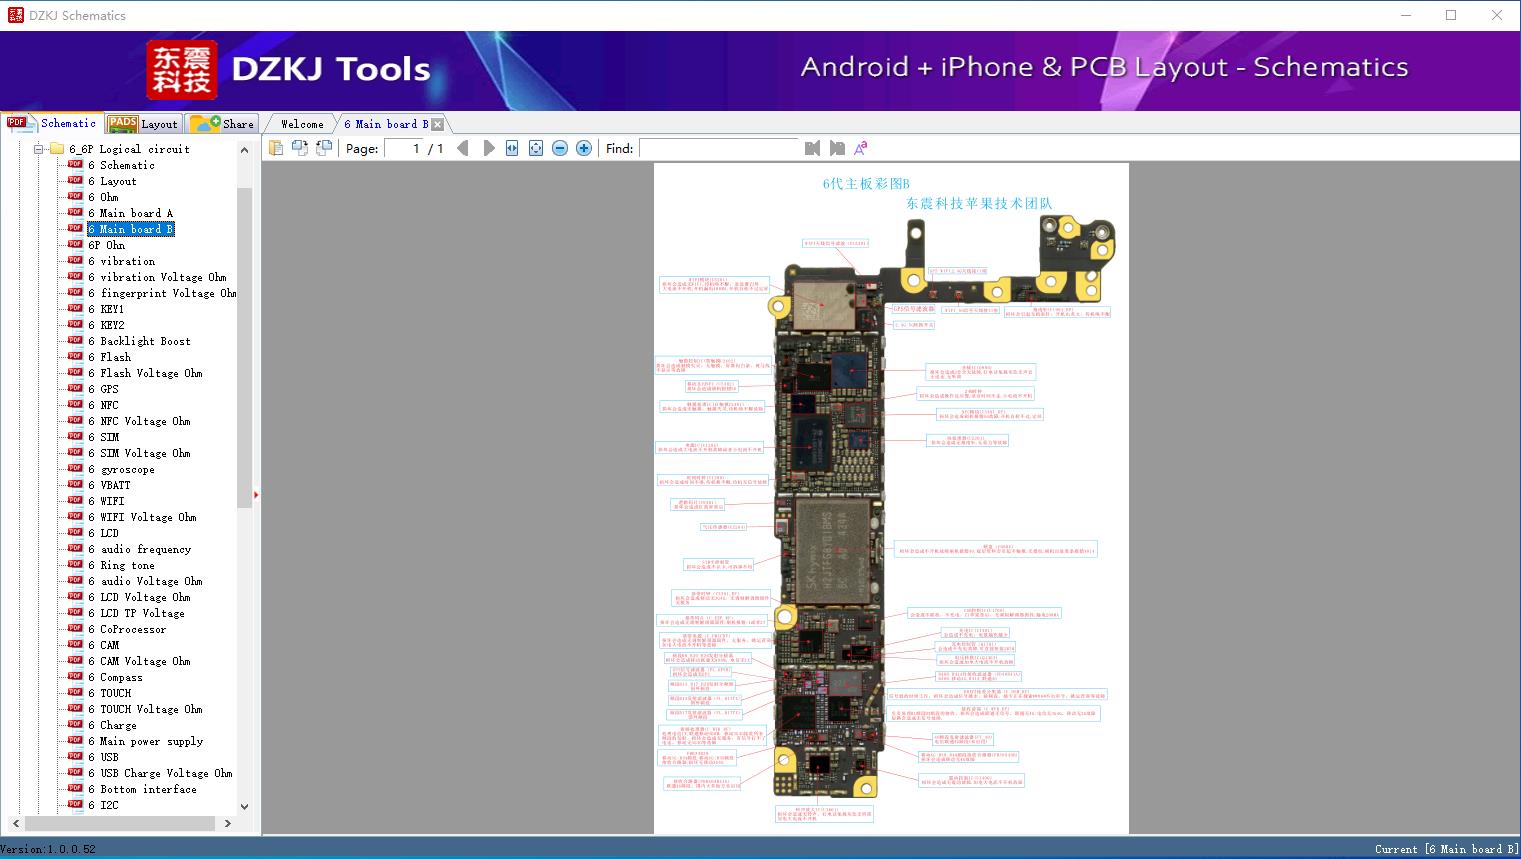This screenshot has width=1521, height=859.
Task: Open 6 Main power supply document
Action: click(145, 741)
